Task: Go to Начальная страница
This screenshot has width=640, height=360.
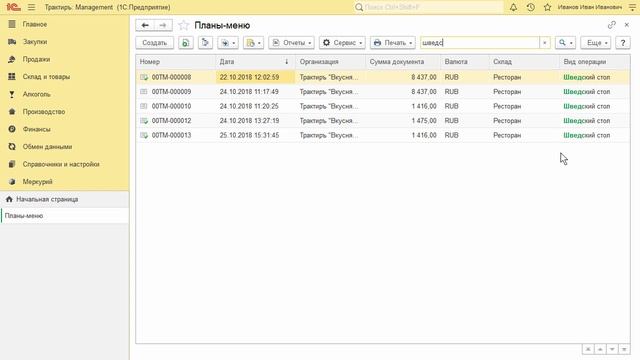Action: tap(47, 200)
